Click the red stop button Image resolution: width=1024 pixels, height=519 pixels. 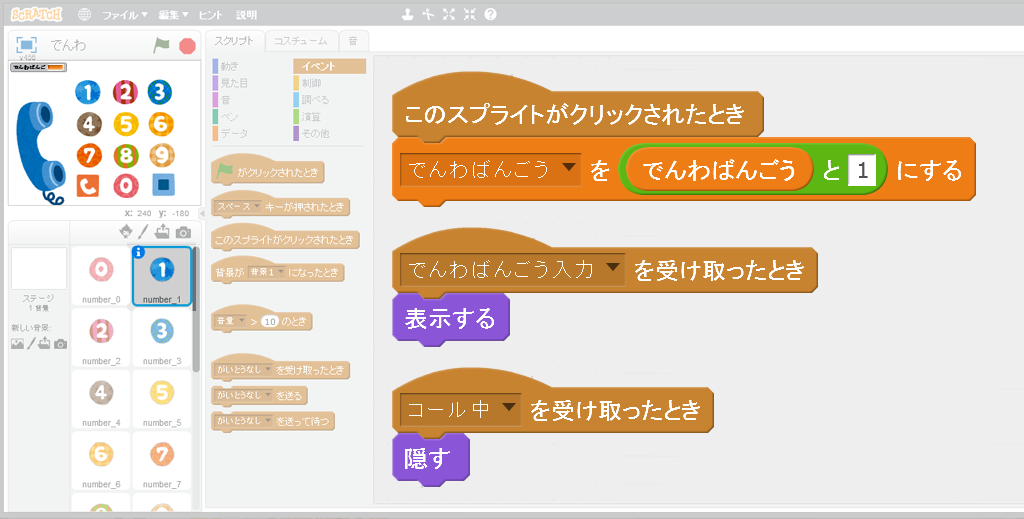coord(187,46)
